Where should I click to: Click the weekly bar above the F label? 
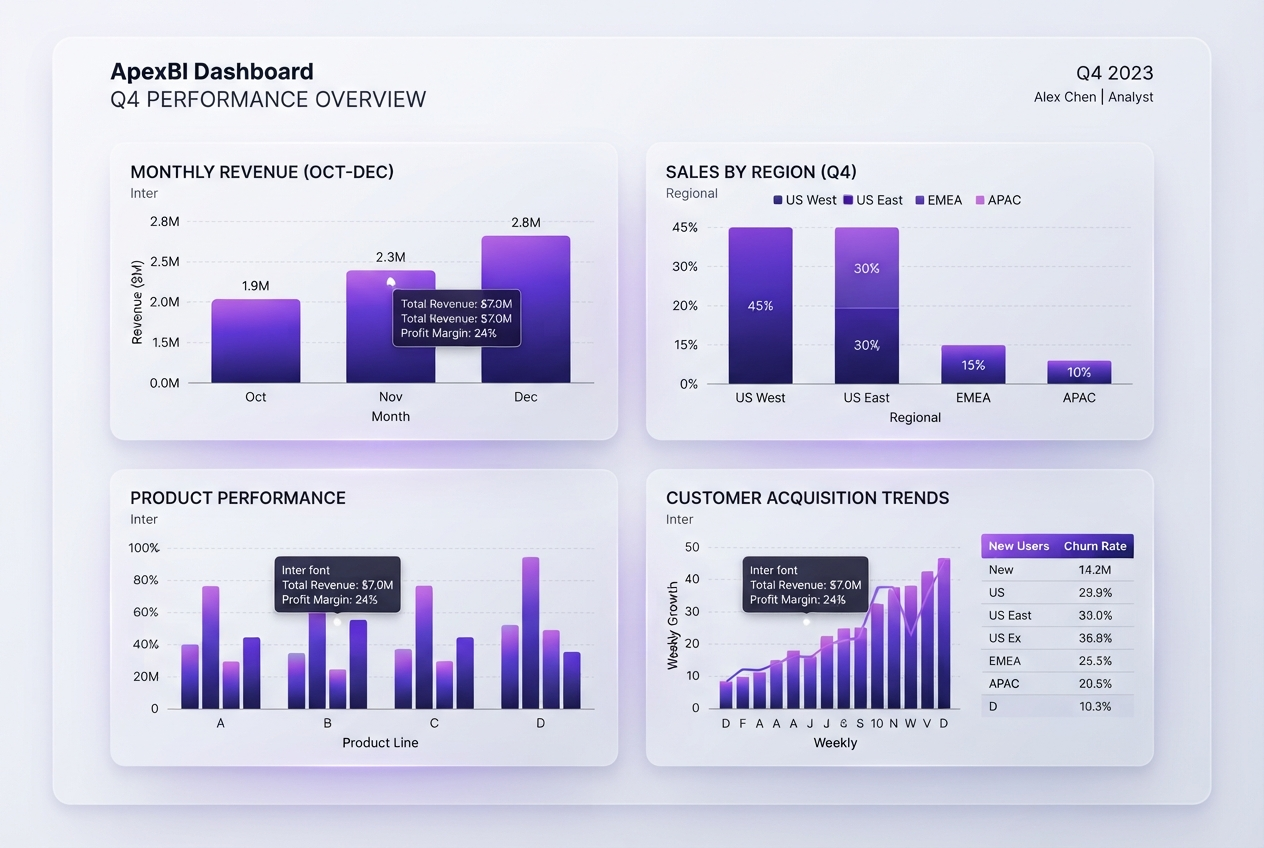[x=742, y=693]
